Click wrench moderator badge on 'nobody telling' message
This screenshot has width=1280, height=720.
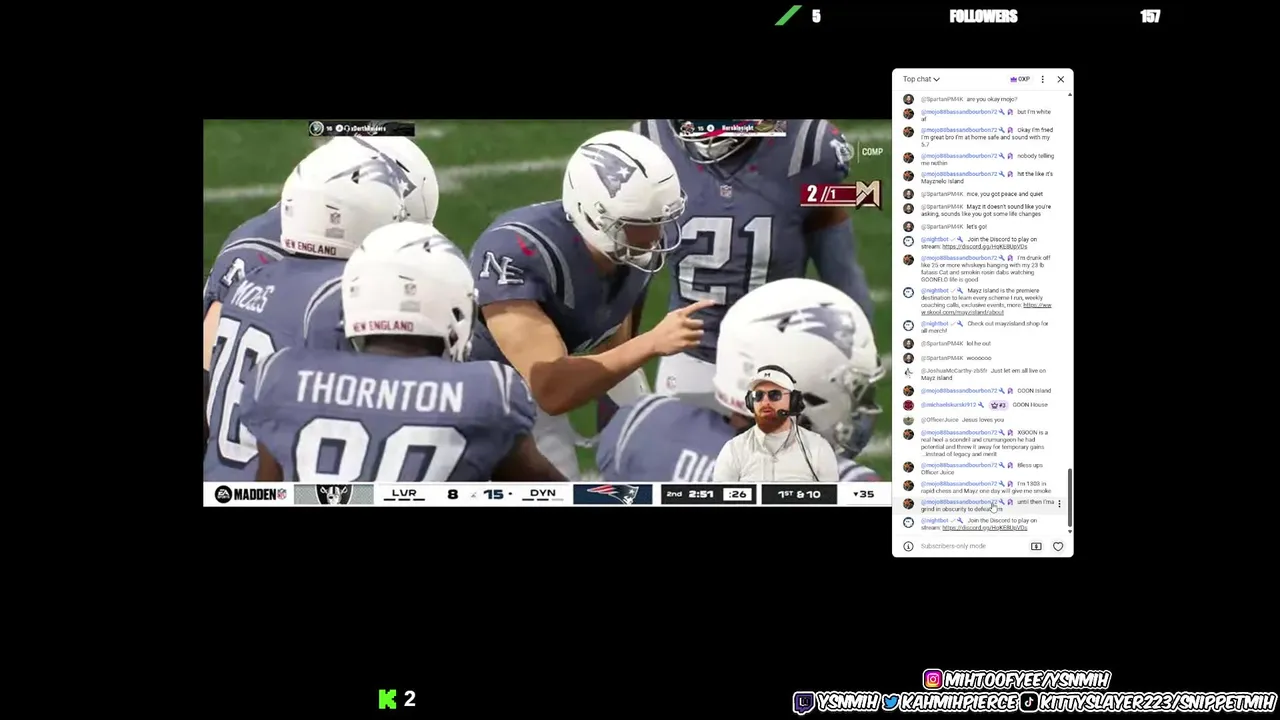(x=1002, y=156)
